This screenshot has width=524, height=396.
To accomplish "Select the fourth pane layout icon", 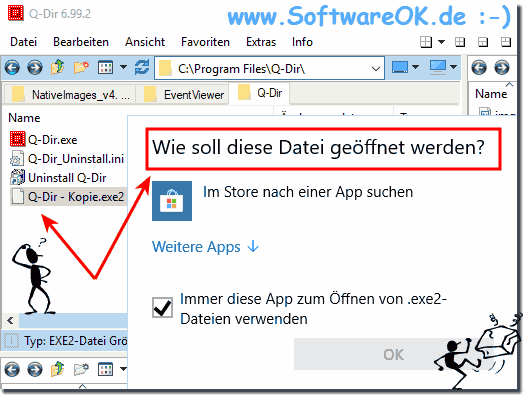I will 506,42.
